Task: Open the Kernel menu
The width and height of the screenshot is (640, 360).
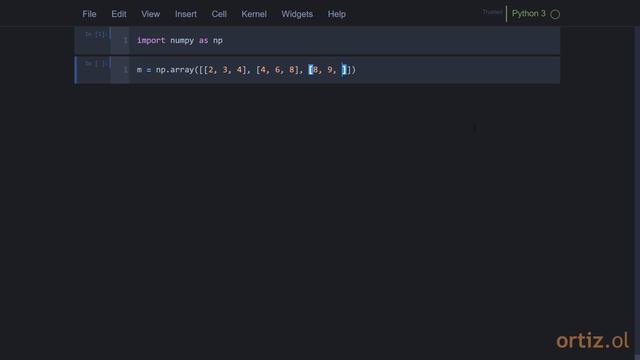Action: point(254,14)
